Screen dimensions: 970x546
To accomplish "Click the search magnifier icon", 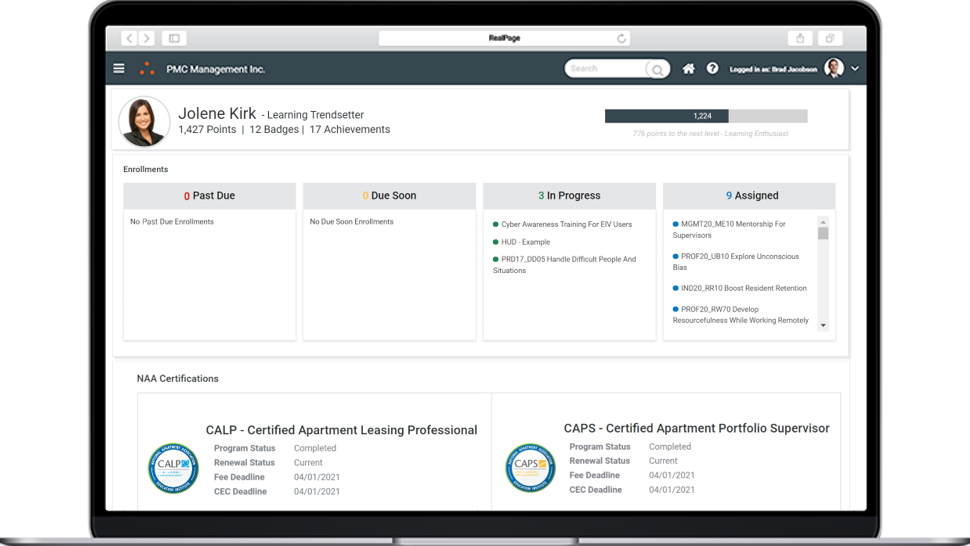I will (657, 69).
